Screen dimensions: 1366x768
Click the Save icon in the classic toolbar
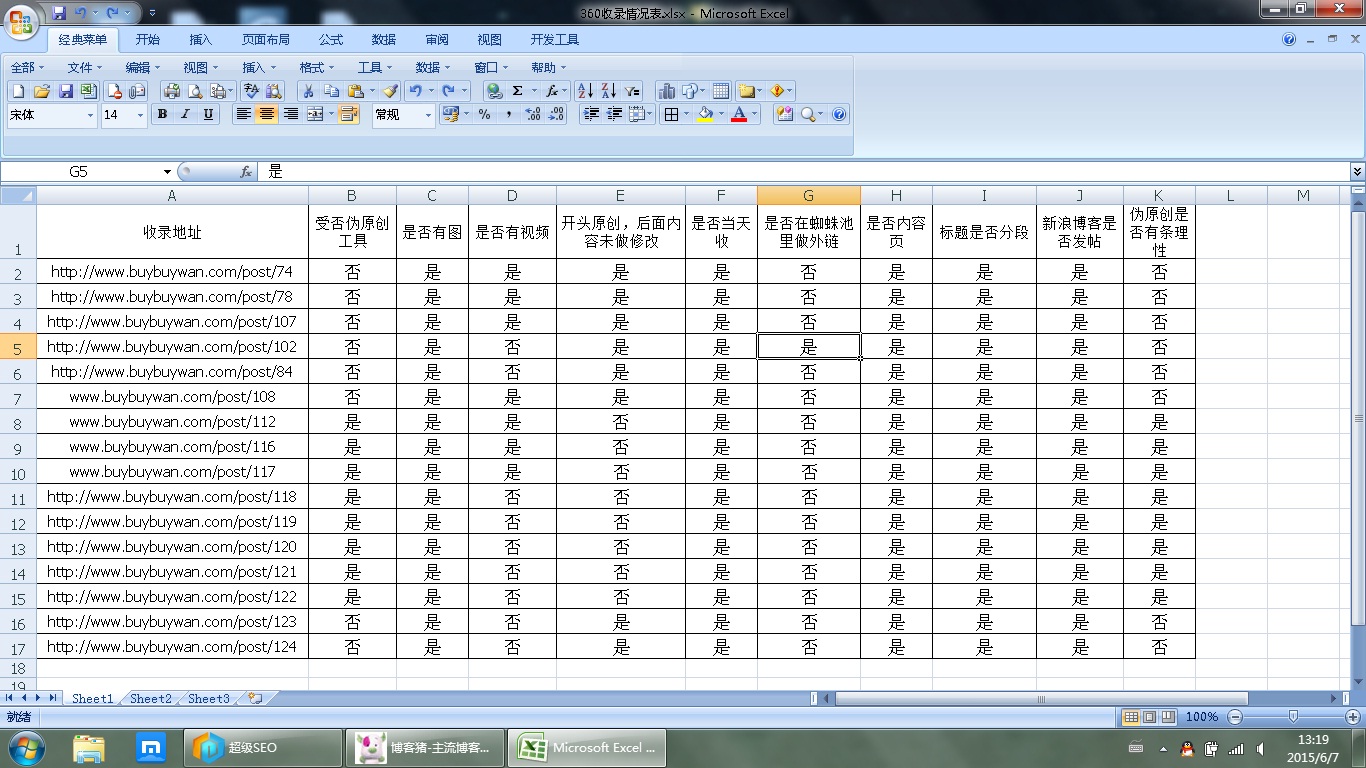click(x=66, y=91)
